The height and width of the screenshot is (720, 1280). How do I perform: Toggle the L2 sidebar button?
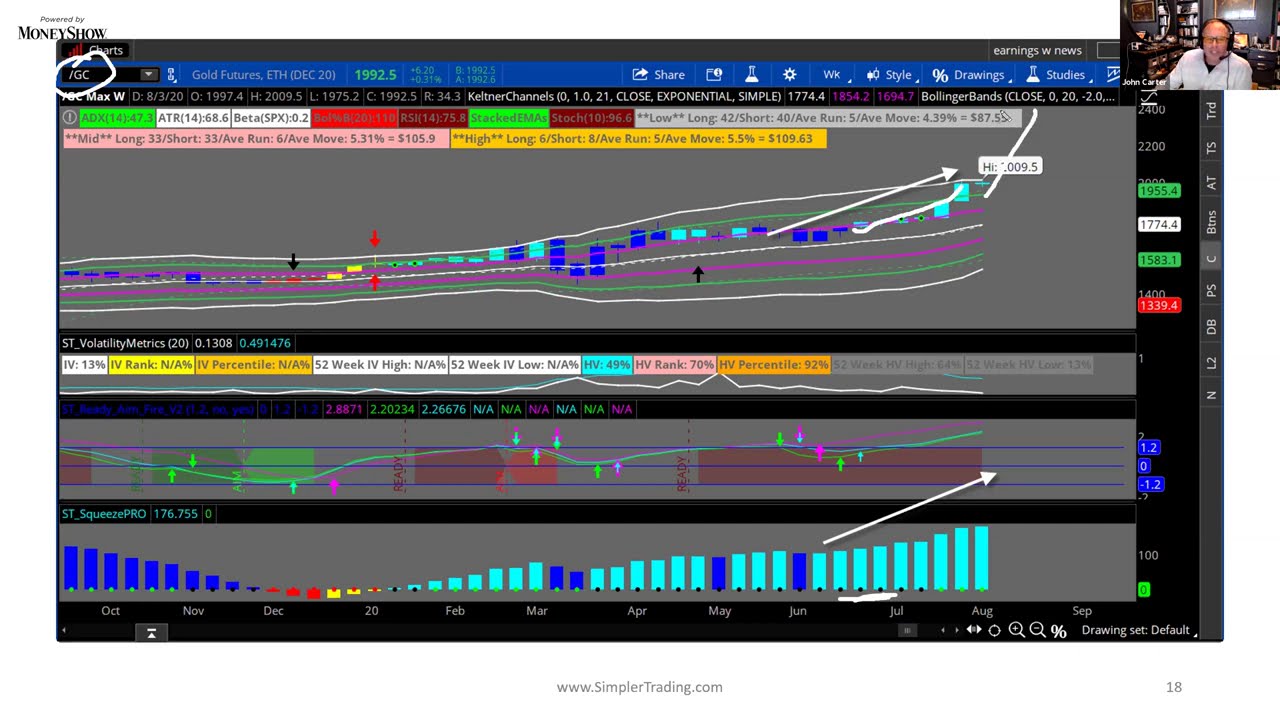tap(1211, 362)
